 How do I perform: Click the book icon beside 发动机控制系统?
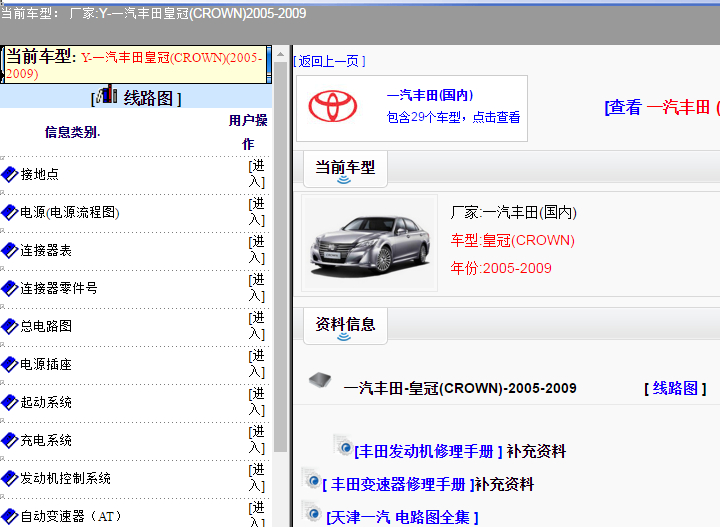[x=9, y=478]
